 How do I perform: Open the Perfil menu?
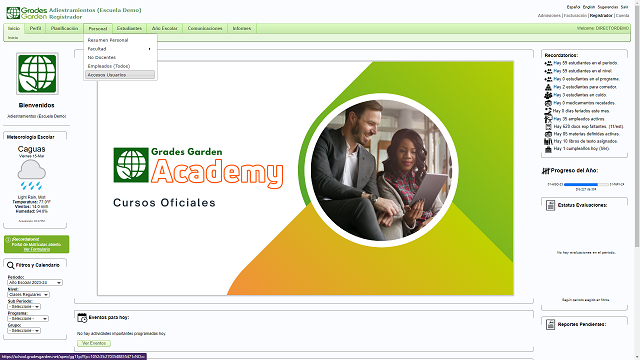click(36, 28)
